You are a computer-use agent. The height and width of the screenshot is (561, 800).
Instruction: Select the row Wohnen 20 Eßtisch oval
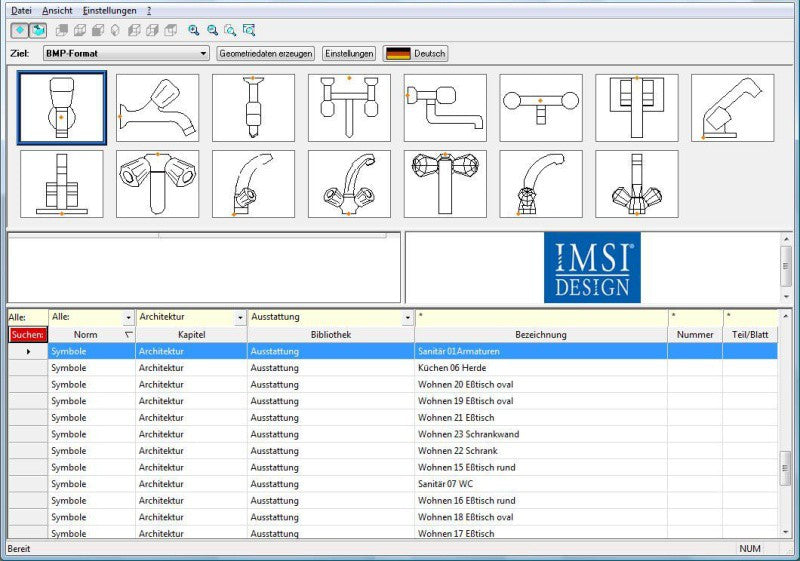click(413, 385)
